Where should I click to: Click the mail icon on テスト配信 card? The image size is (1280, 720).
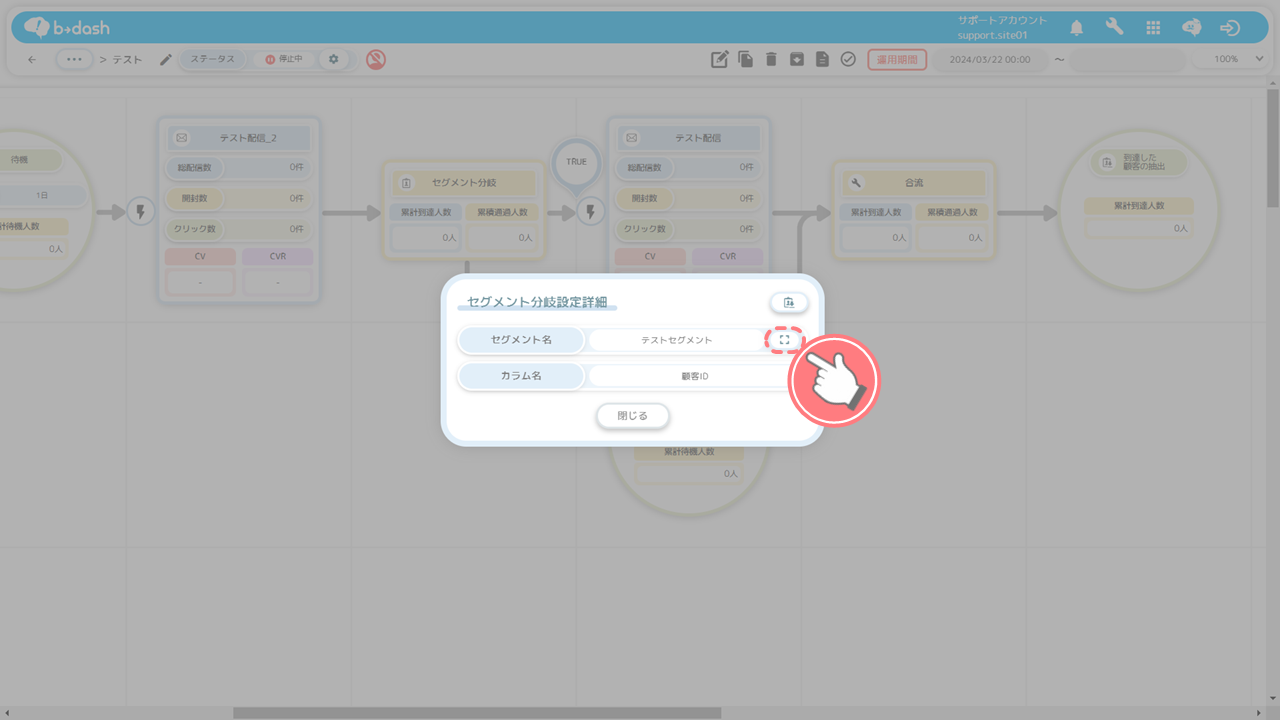click(x=632, y=138)
